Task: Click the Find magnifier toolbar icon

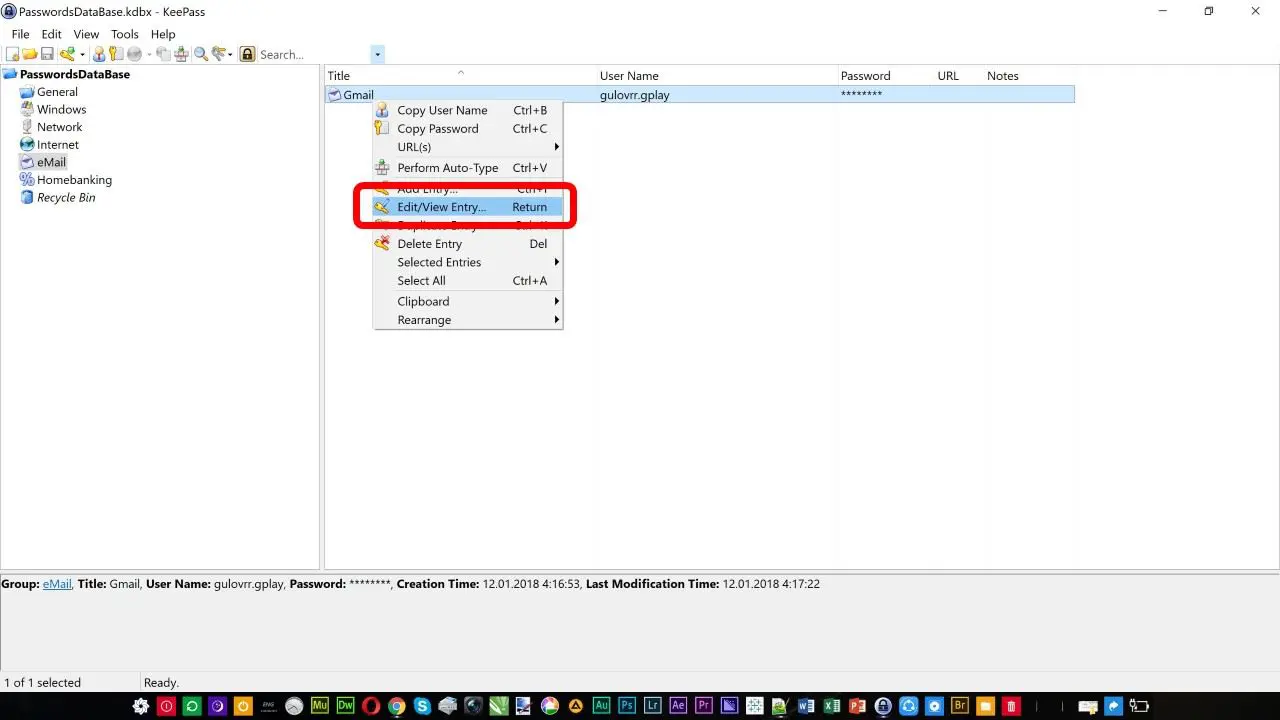Action: [x=201, y=54]
